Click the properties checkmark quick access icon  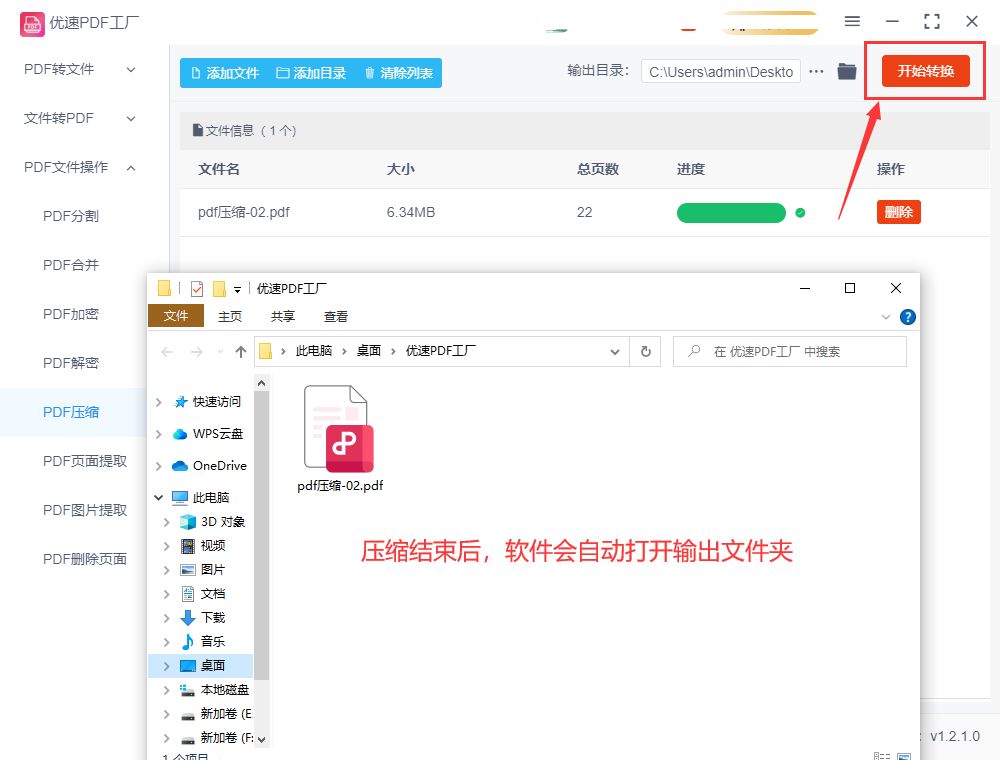pyautogui.click(x=197, y=289)
